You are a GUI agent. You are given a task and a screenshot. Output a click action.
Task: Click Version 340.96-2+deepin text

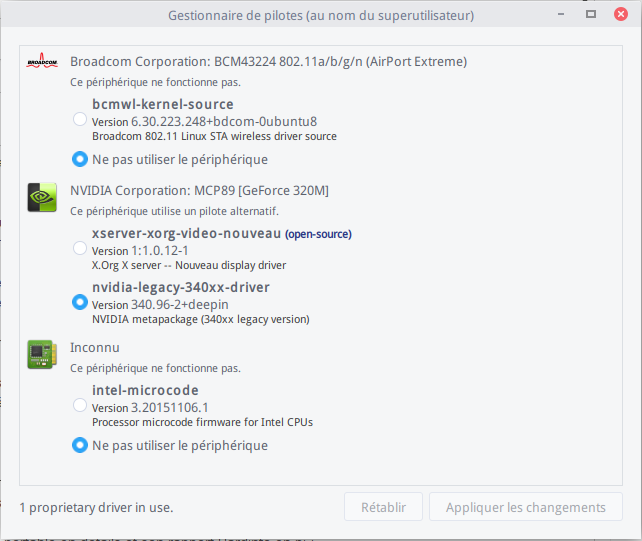(160, 305)
